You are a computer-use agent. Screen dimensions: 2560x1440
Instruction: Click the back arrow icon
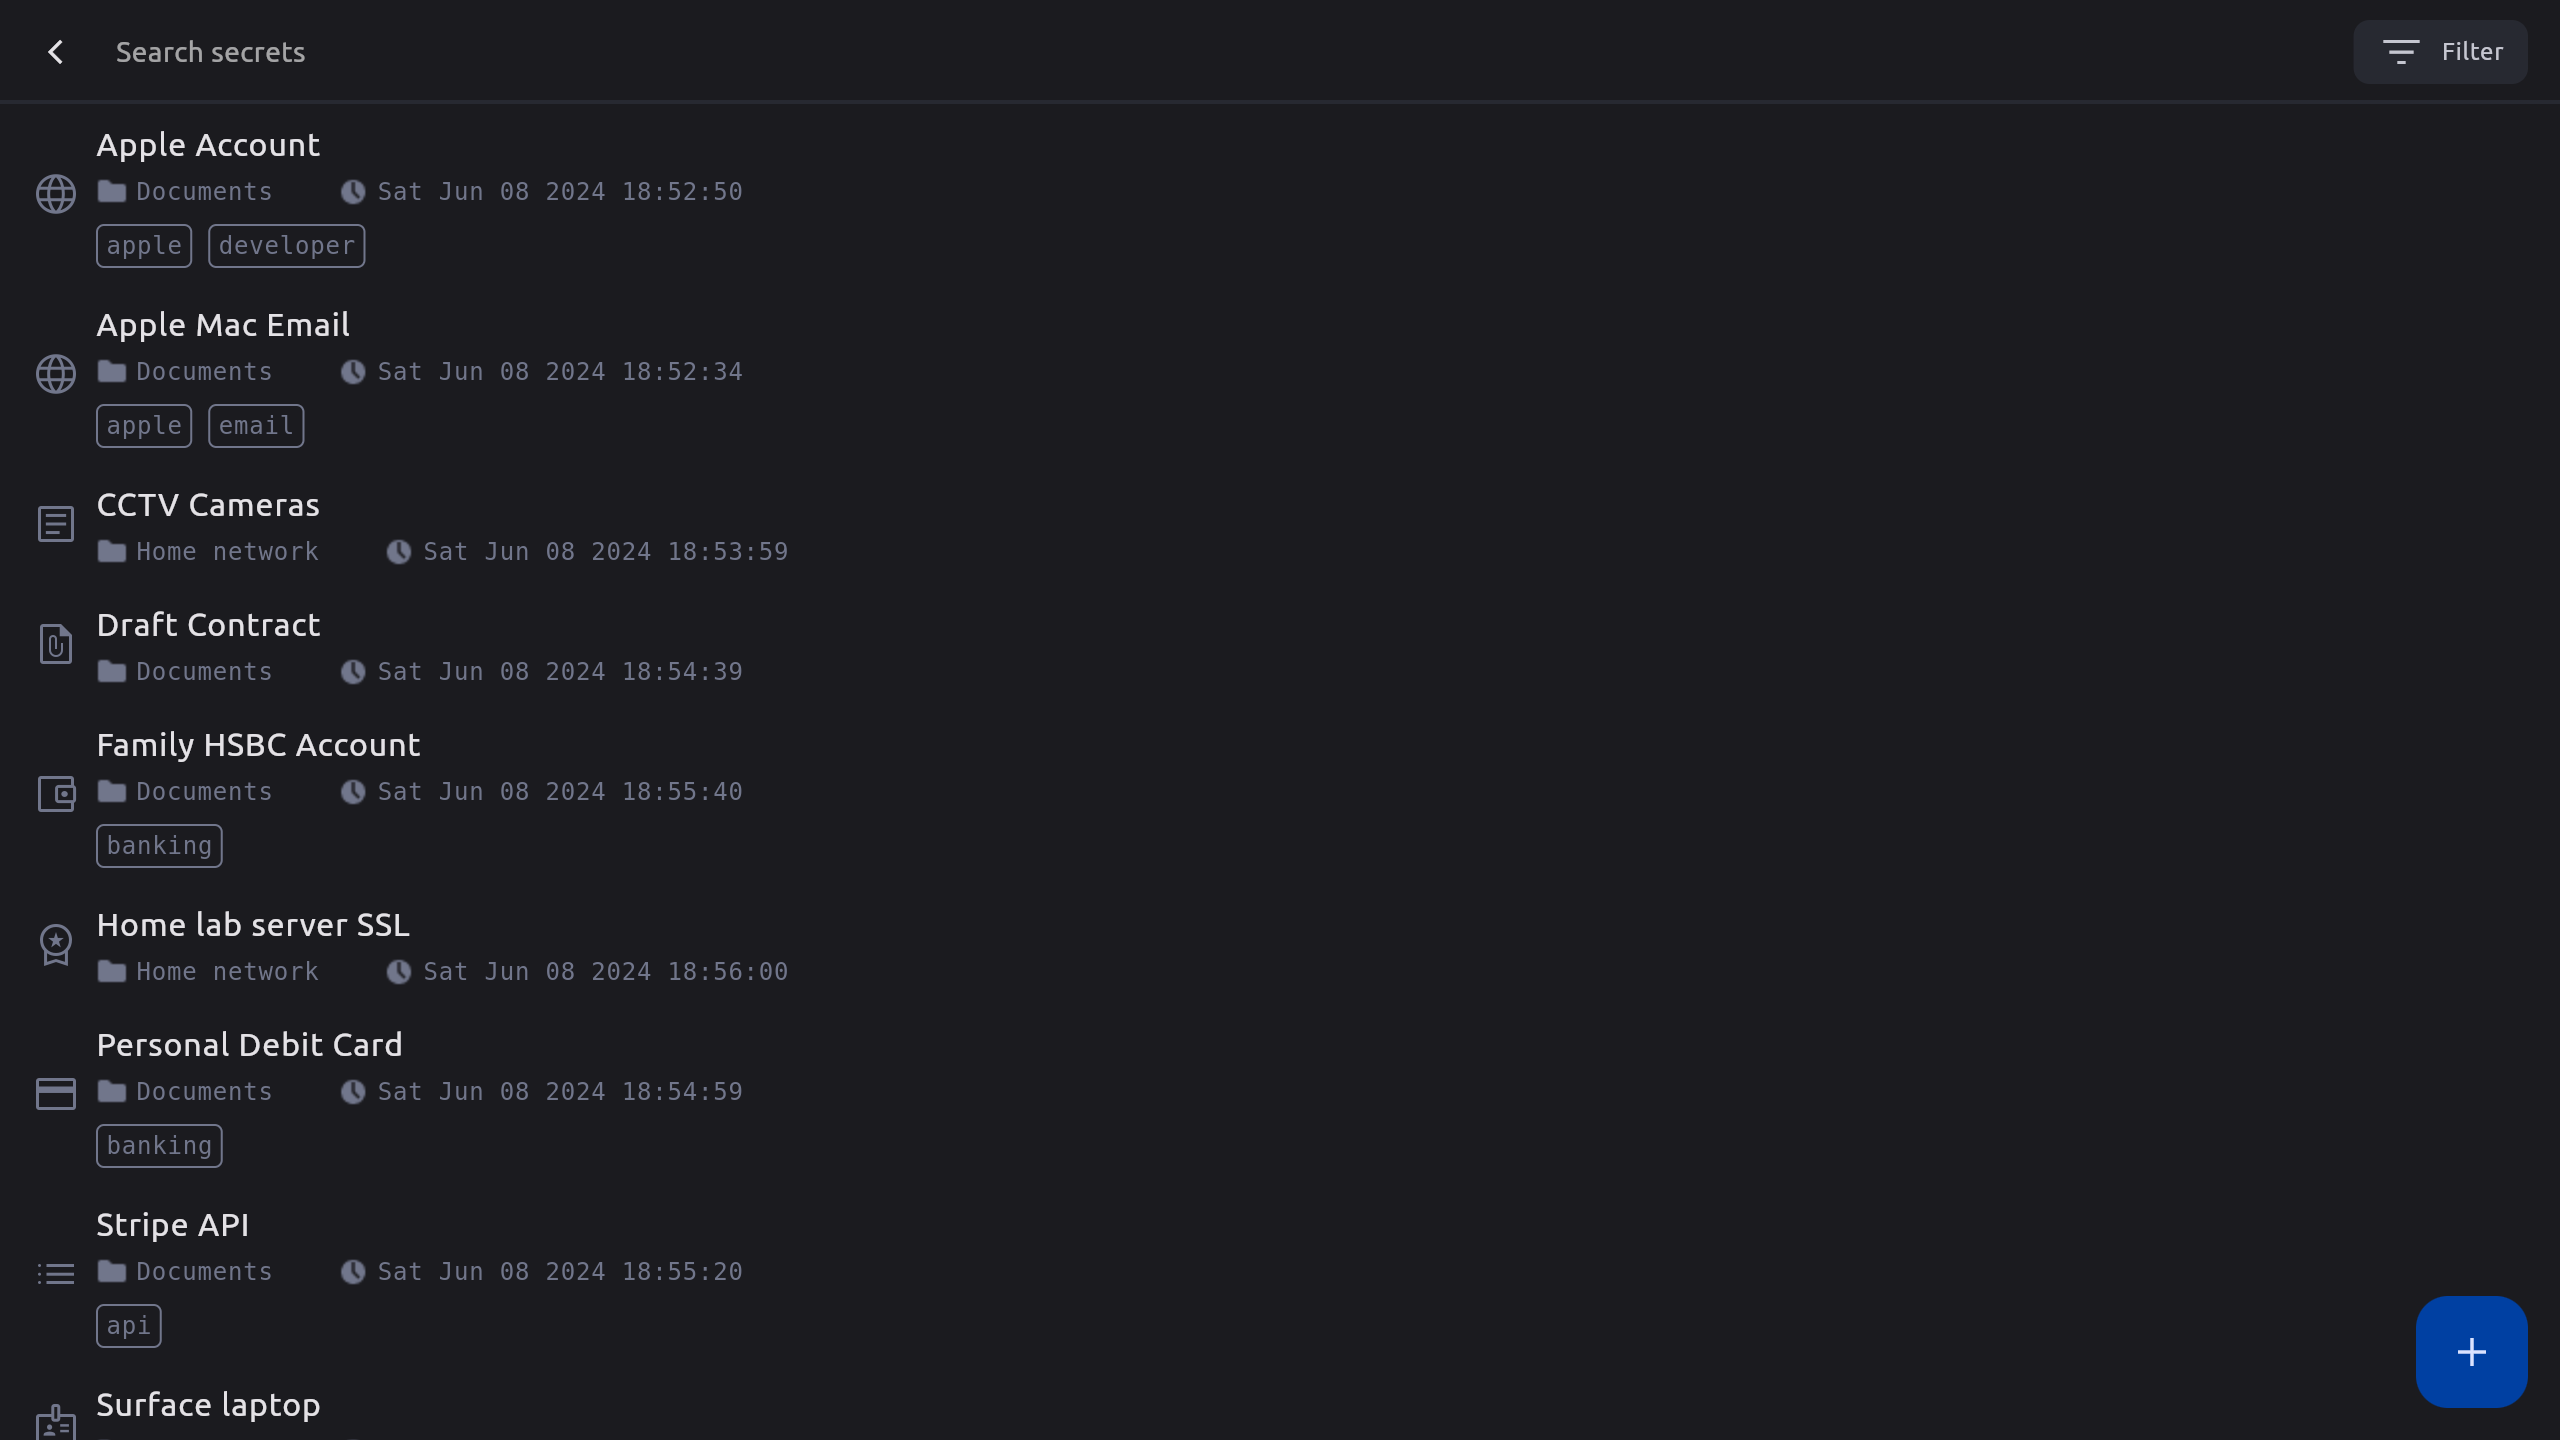click(56, 52)
